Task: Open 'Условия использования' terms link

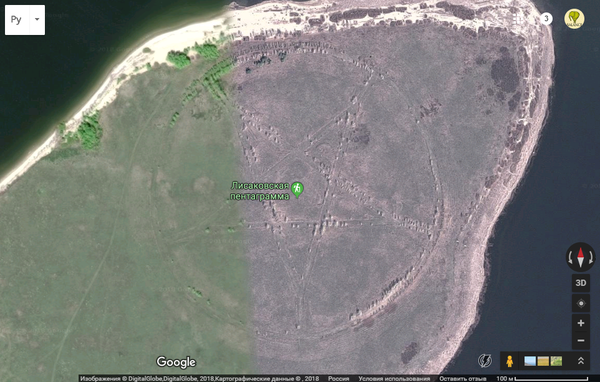Action: click(394, 379)
